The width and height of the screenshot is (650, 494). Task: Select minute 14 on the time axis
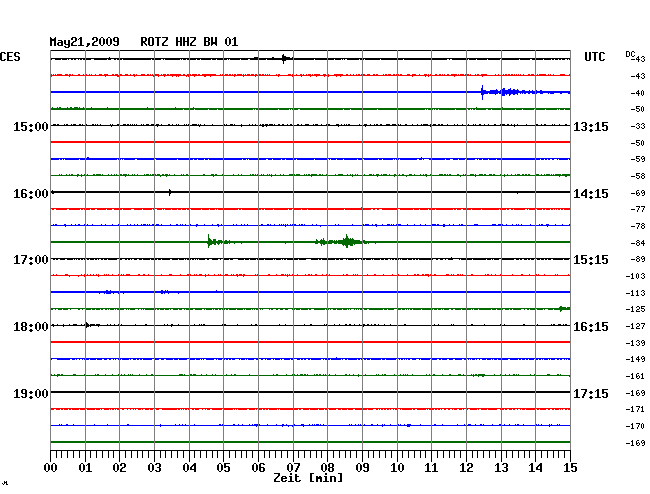535,467
